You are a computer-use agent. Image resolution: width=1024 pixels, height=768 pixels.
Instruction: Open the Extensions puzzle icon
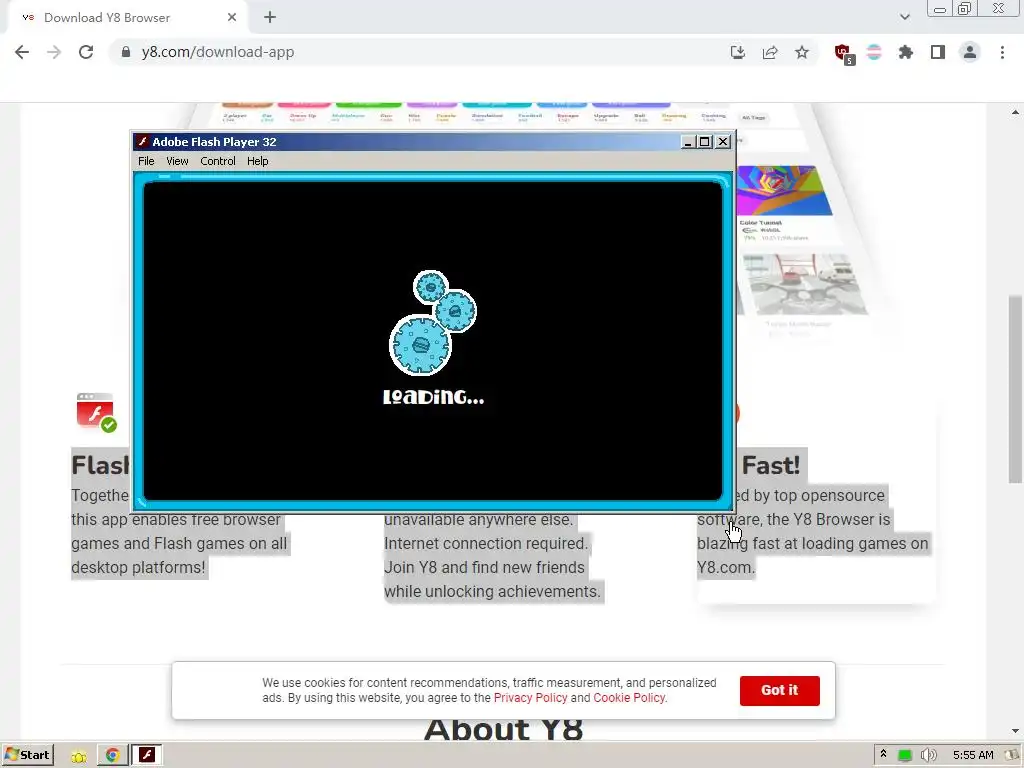tap(906, 52)
